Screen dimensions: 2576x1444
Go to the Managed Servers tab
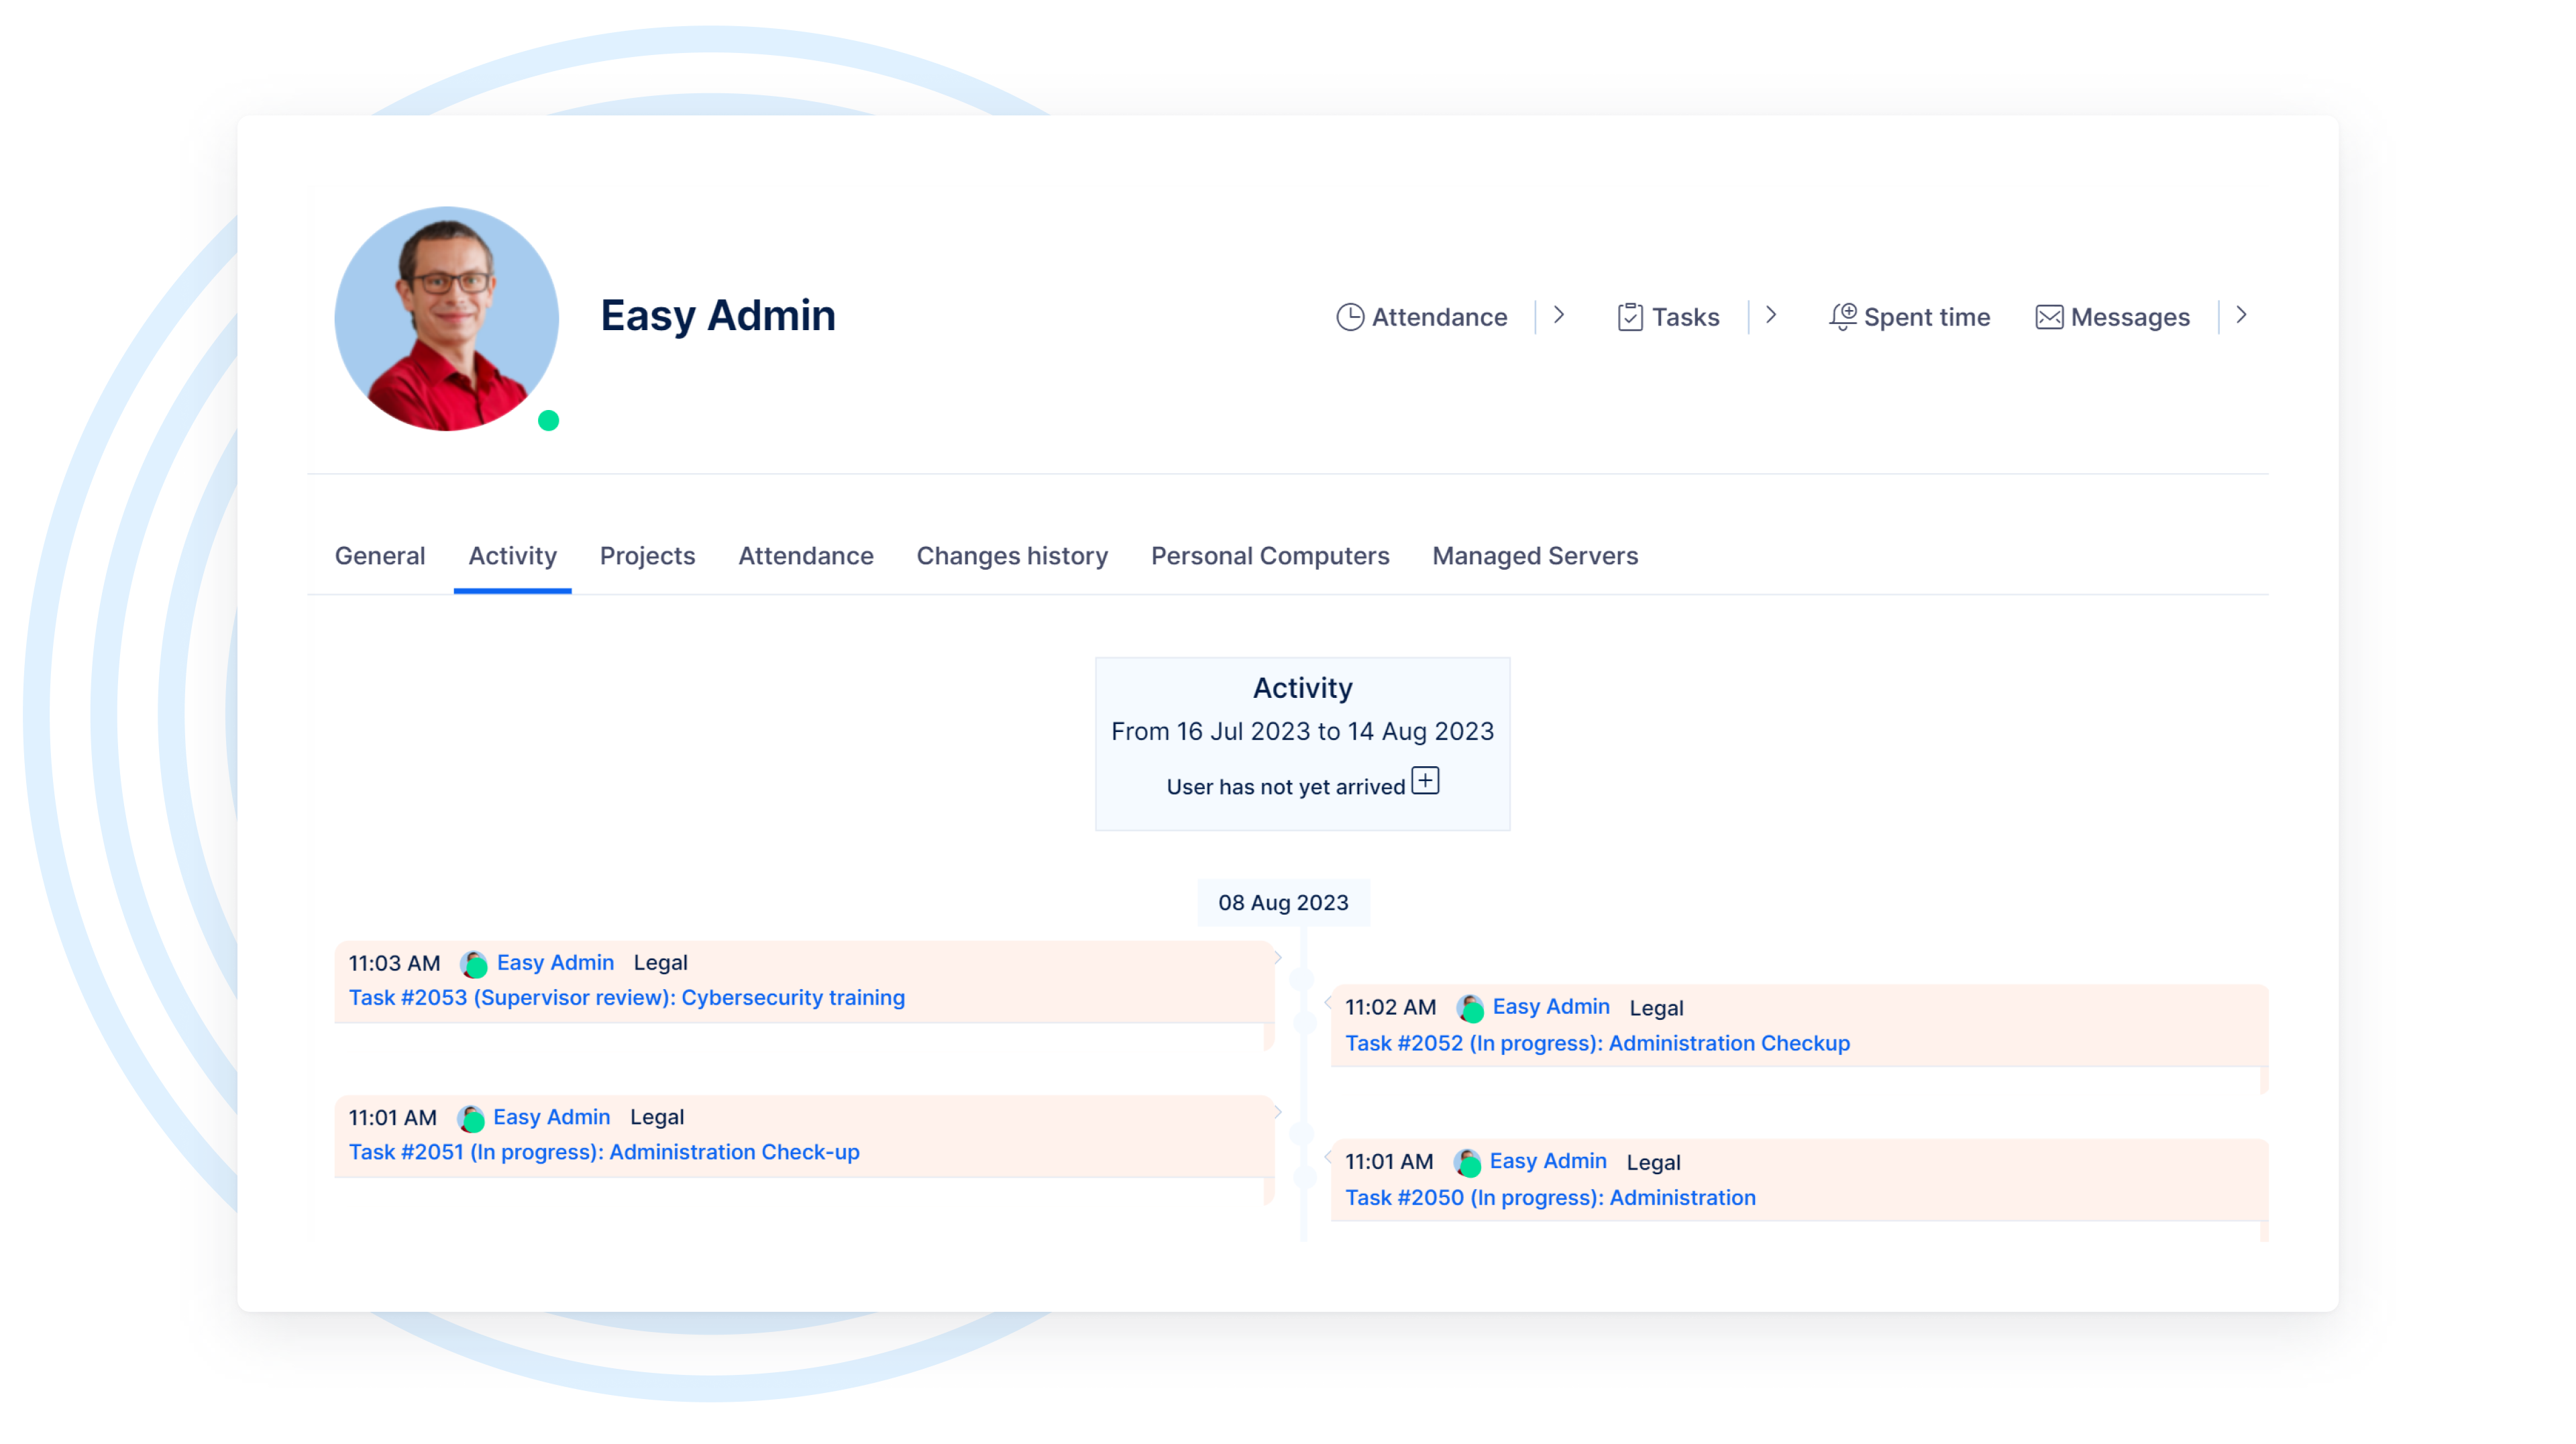point(1535,556)
